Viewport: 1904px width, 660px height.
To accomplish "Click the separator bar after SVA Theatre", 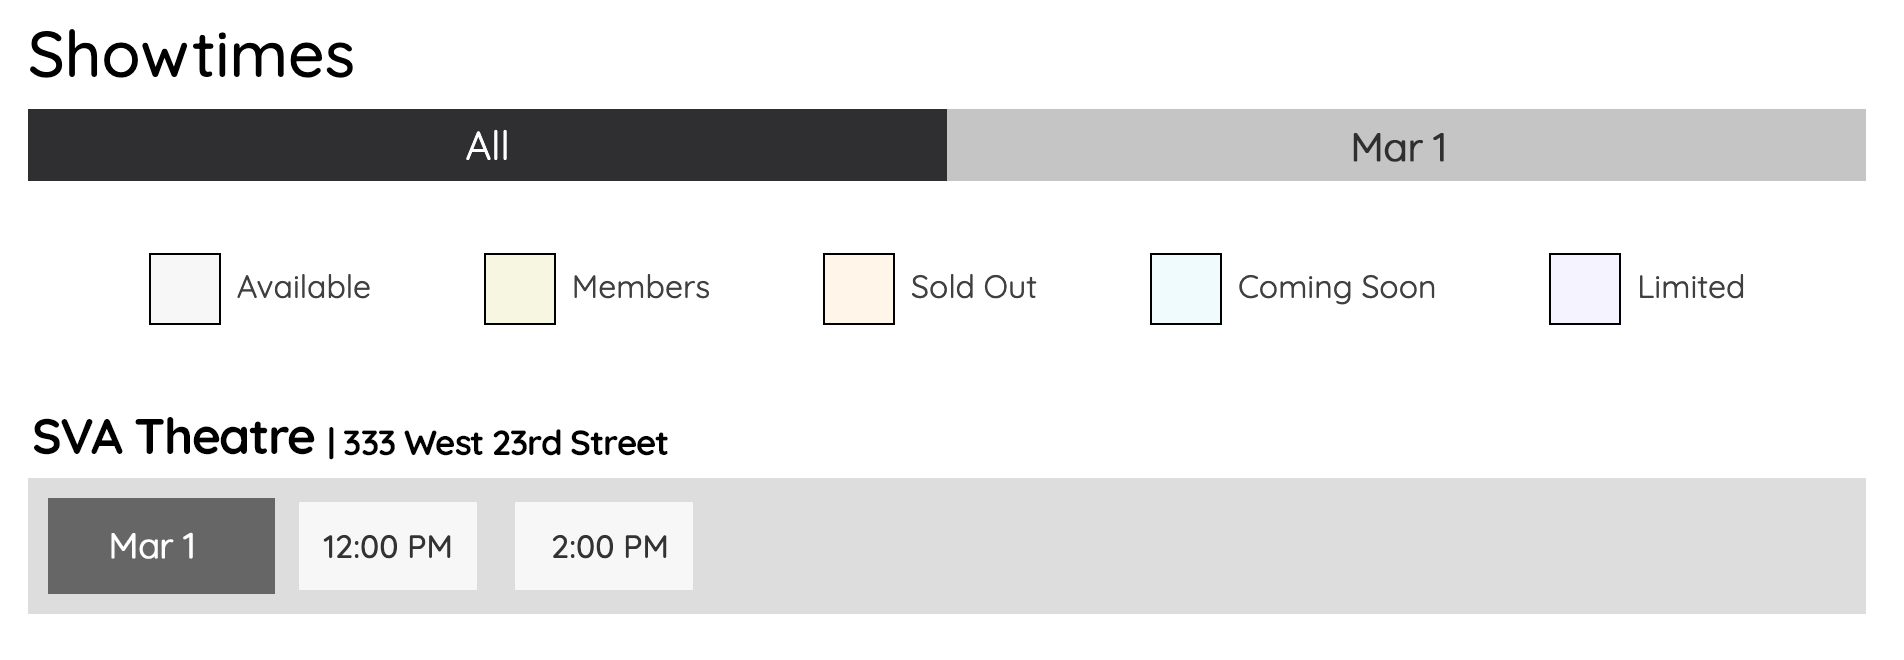I will tap(331, 442).
